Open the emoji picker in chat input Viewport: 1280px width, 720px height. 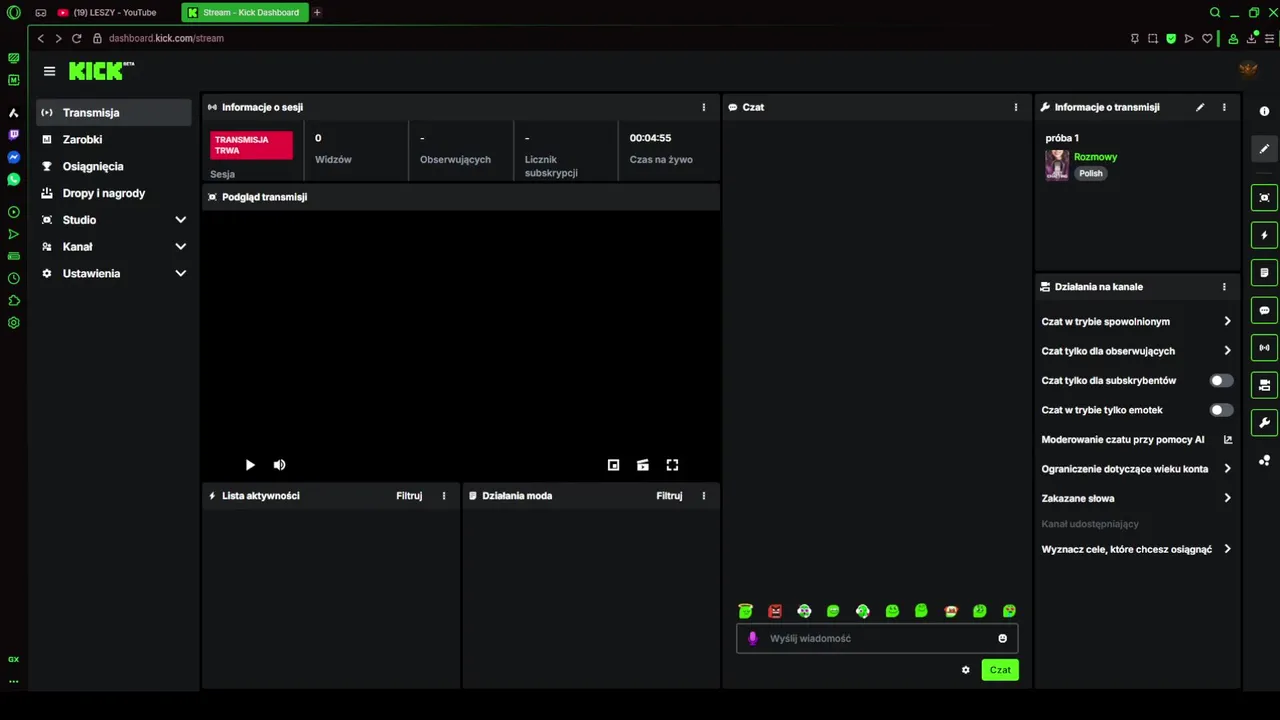(1002, 639)
